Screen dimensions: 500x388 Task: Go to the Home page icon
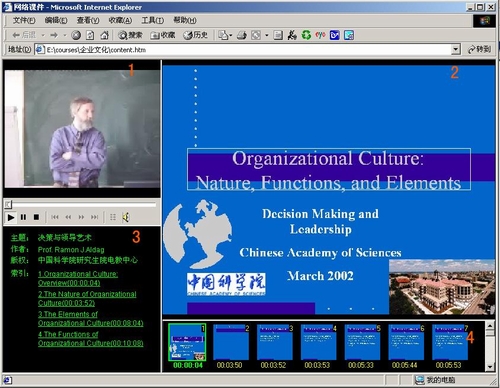pyautogui.click(x=104, y=35)
